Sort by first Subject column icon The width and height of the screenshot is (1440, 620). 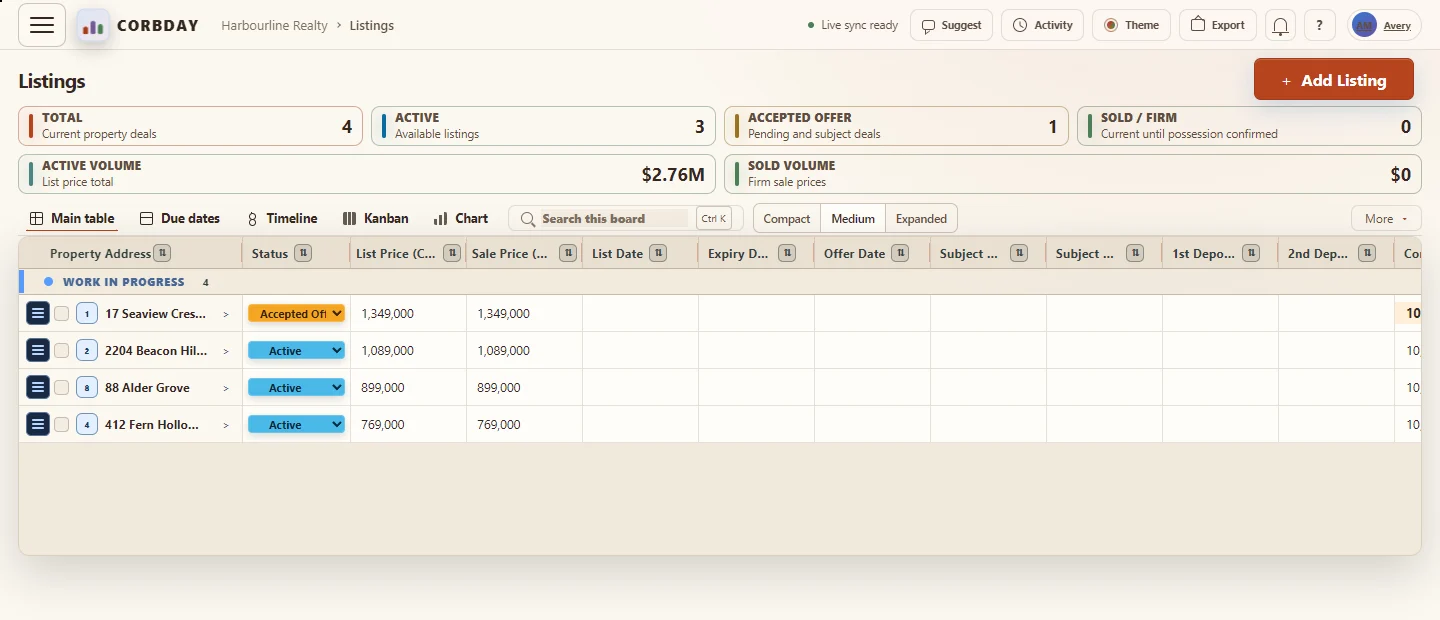(x=1019, y=253)
